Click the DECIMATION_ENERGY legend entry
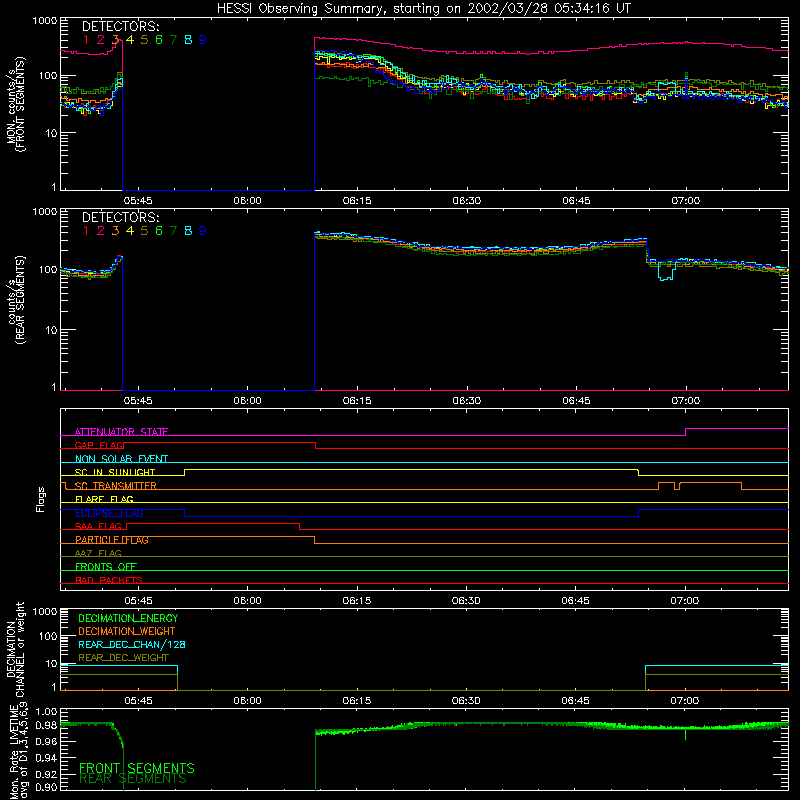Image resolution: width=800 pixels, height=800 pixels. (x=128, y=618)
